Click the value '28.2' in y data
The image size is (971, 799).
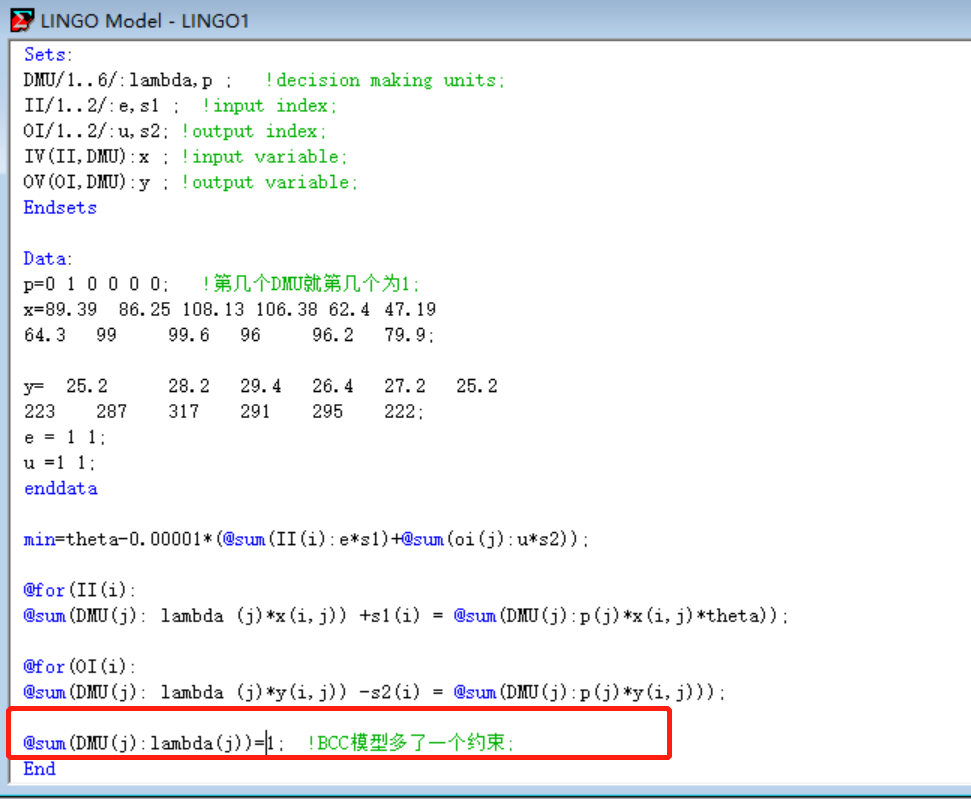(189, 386)
